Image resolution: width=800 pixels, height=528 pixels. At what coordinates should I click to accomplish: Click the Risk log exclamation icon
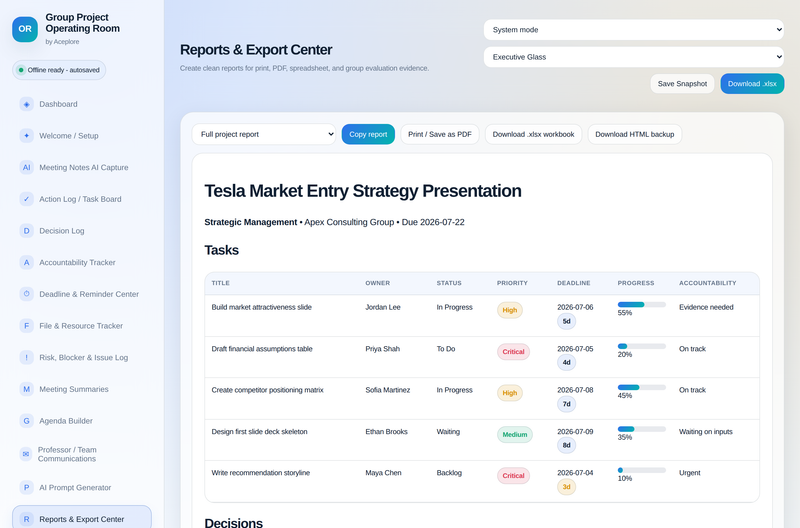point(27,357)
